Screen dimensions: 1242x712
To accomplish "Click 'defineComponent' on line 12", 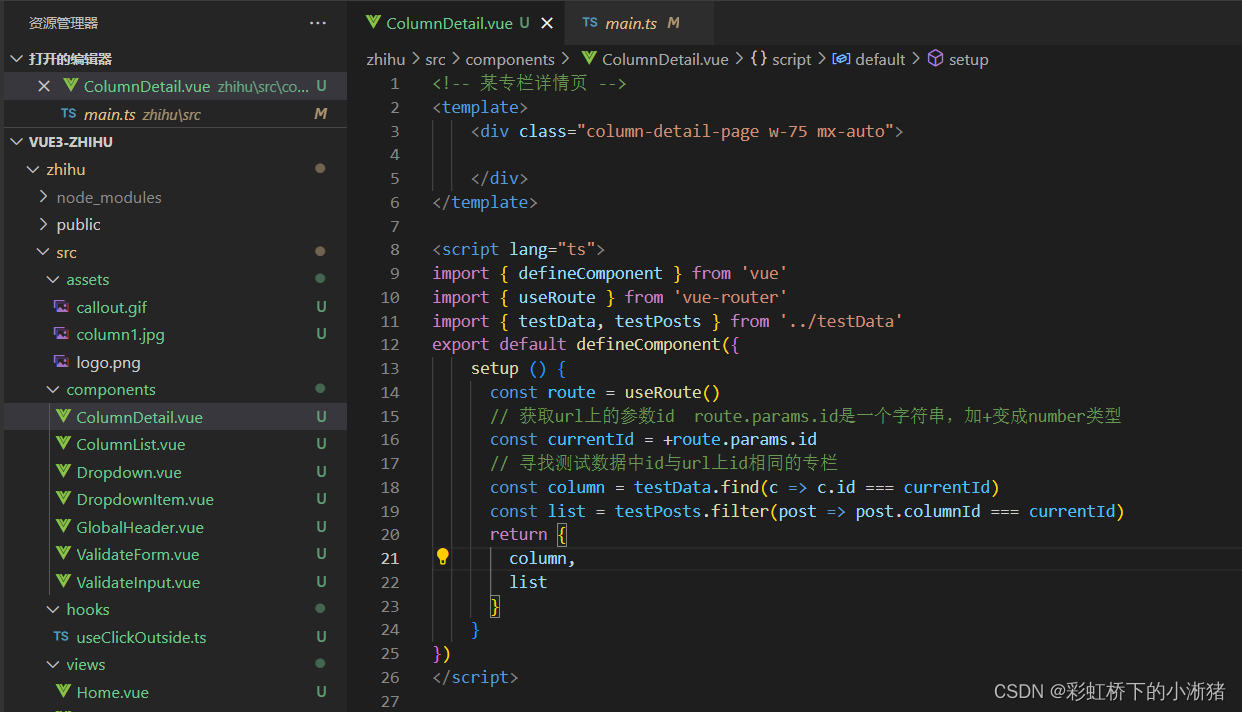I will point(648,345).
